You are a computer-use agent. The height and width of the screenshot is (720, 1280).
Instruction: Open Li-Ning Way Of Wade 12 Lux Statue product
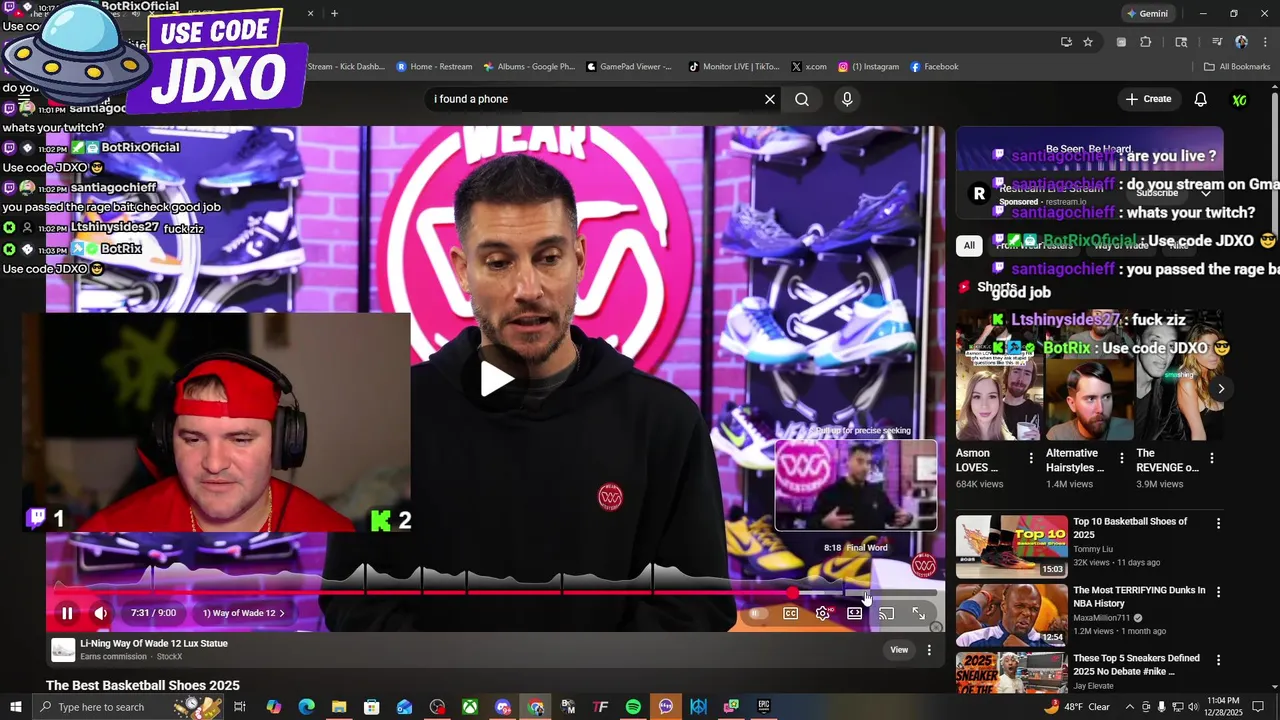[x=154, y=643]
